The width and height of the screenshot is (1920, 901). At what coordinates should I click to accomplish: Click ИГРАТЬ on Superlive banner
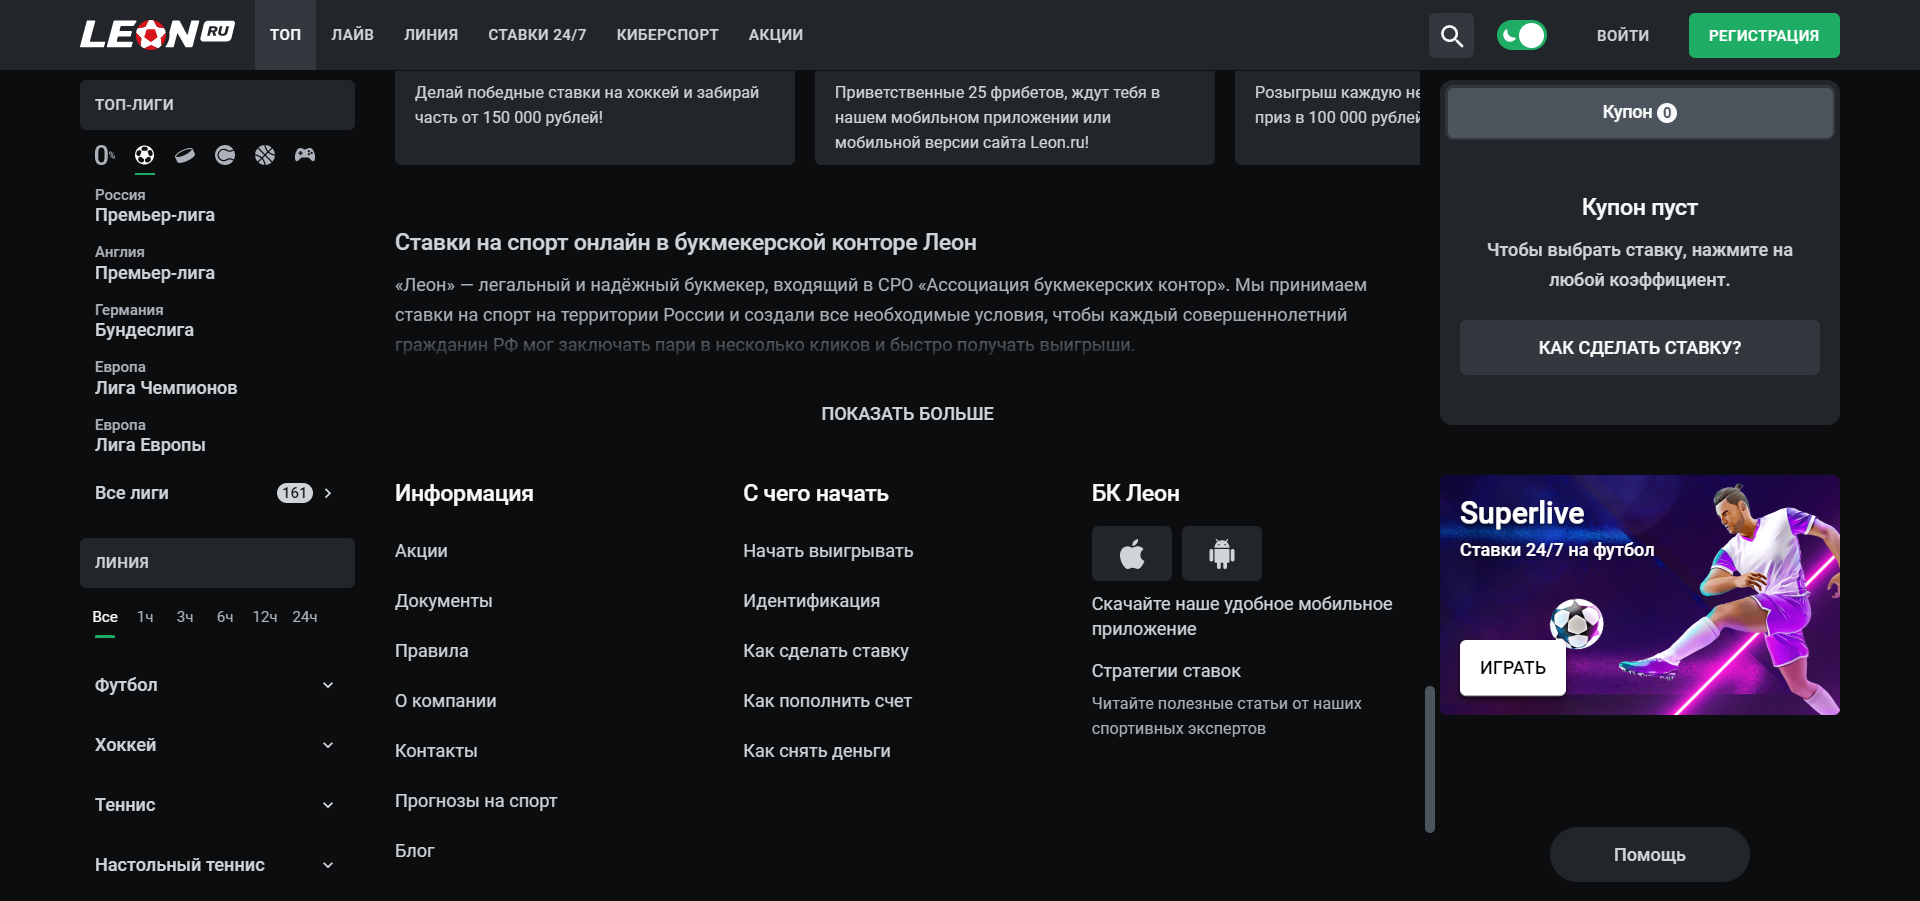point(1513,668)
